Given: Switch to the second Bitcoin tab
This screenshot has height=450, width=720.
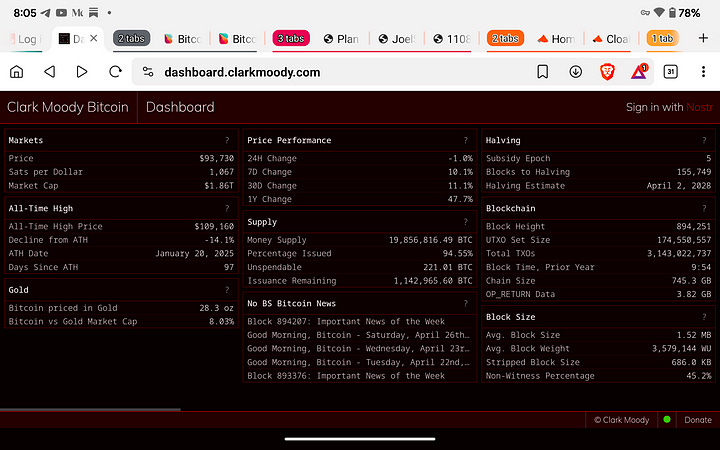Looking at the screenshot, I should (x=237, y=39).
